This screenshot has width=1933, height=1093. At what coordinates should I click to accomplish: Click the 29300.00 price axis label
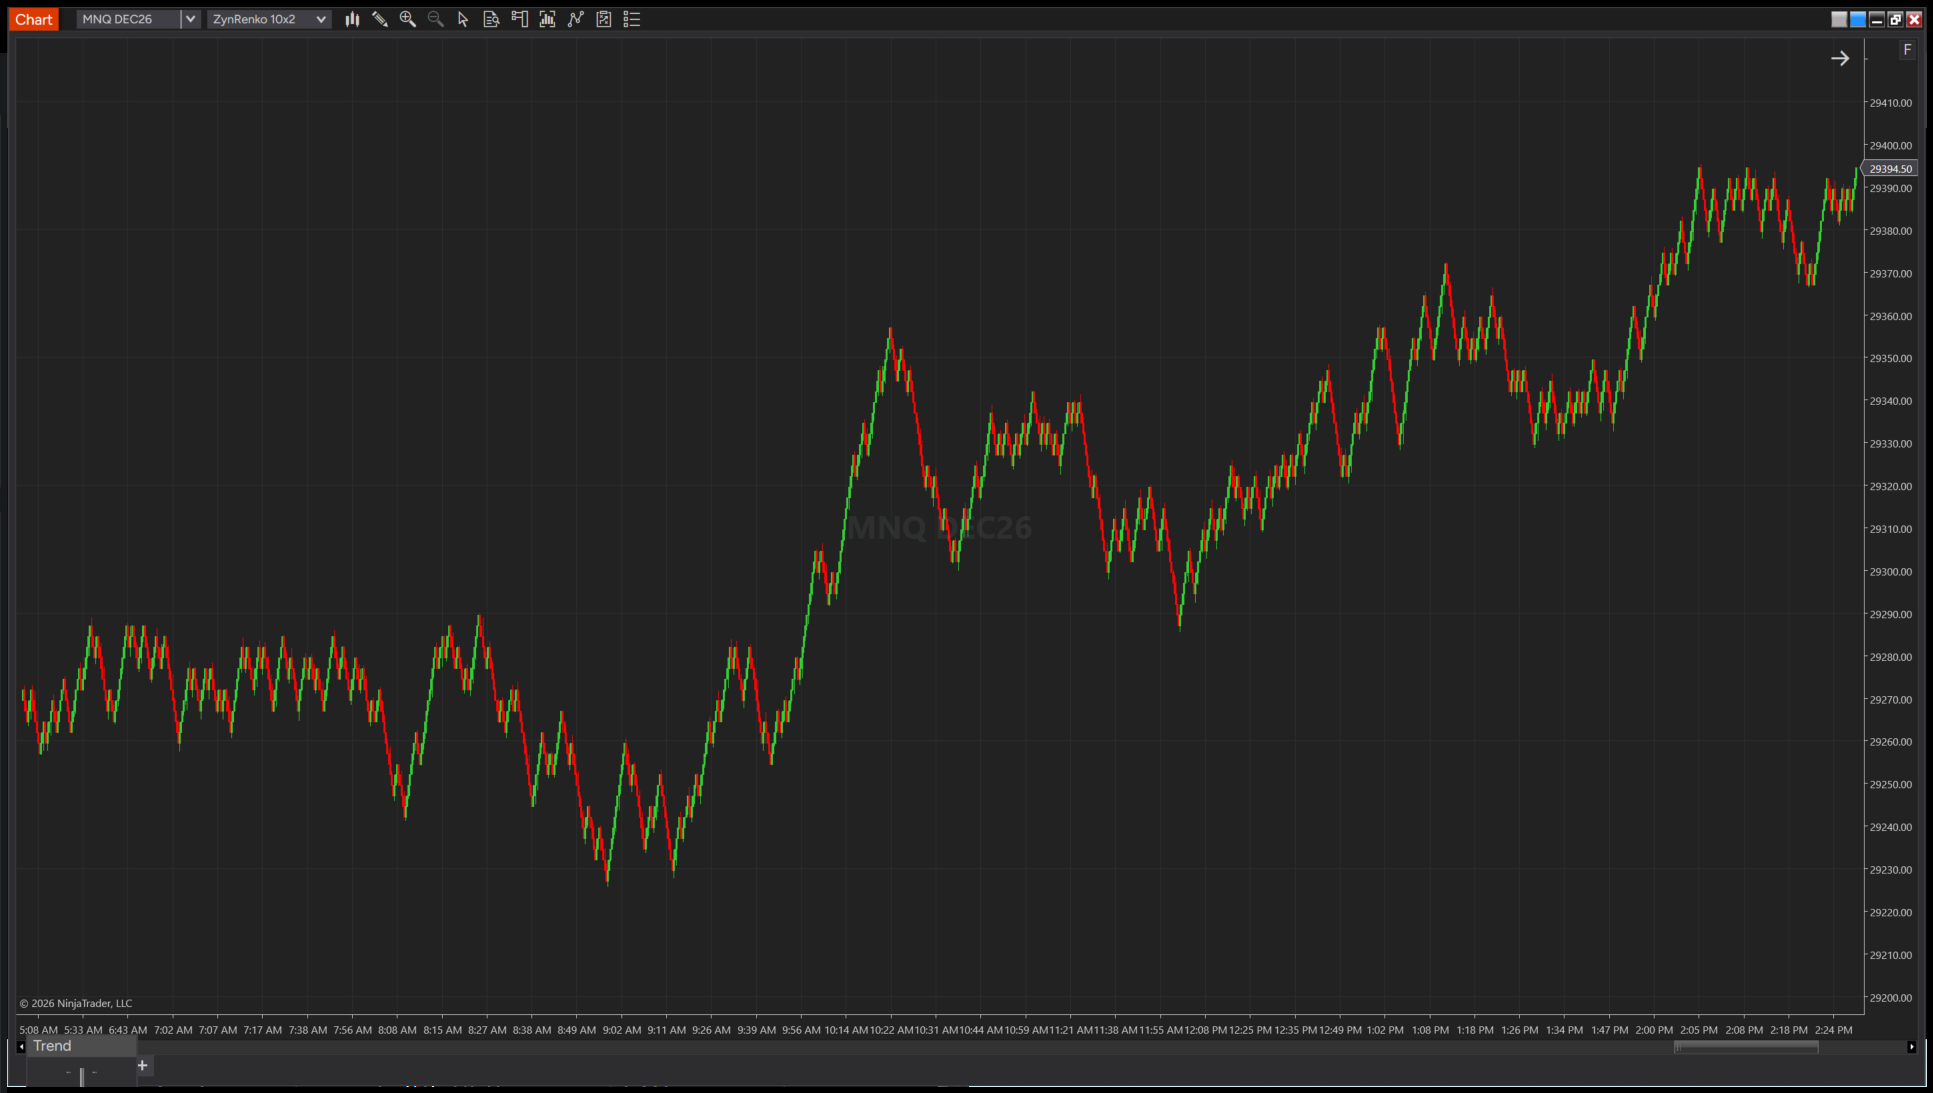[1890, 572]
